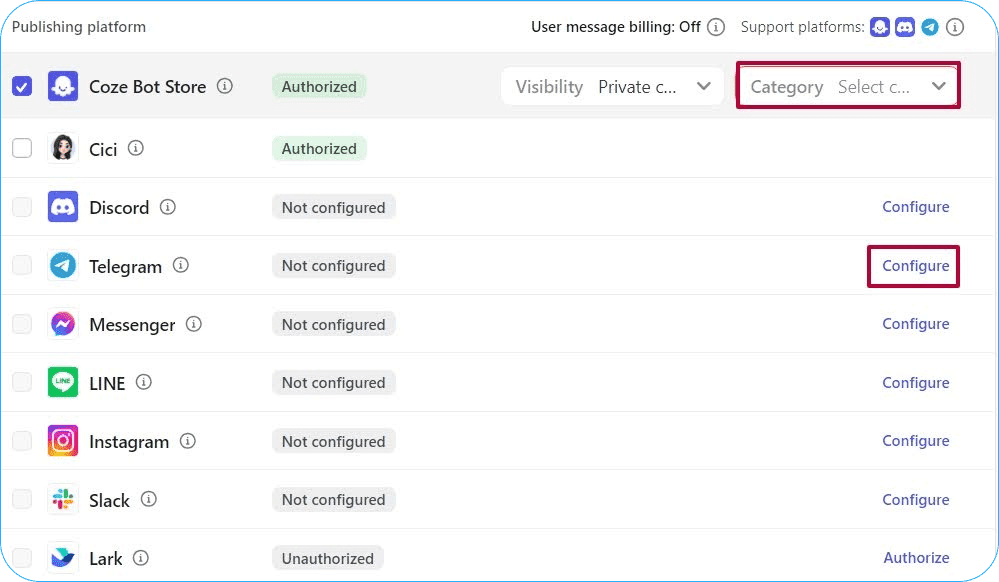
Task: Show info tooltip beside Messenger
Action: point(193,324)
